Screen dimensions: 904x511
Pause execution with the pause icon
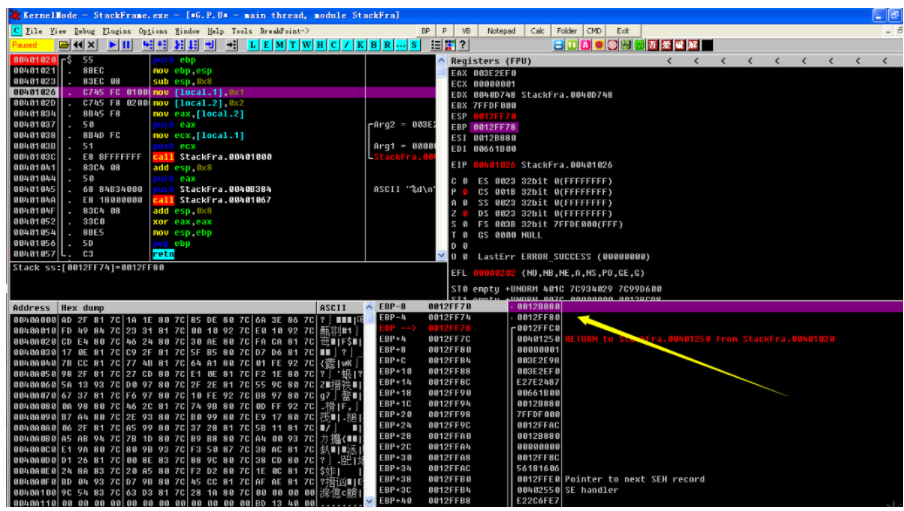[126, 45]
